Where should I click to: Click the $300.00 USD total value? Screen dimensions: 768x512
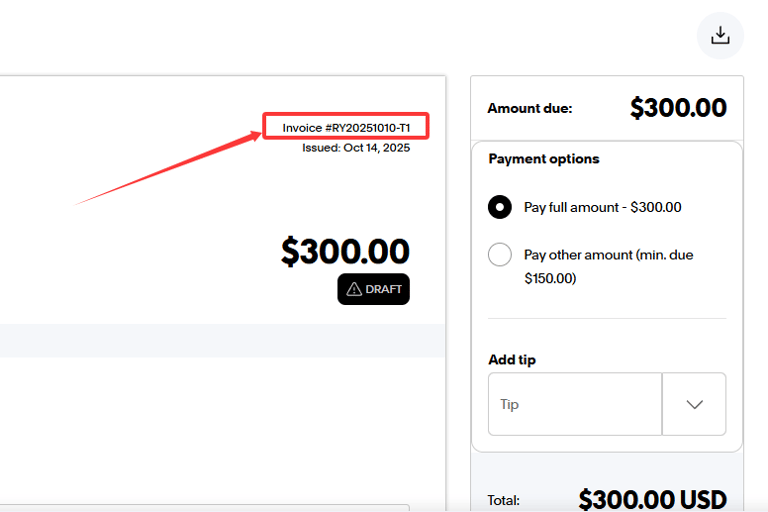pyautogui.click(x=652, y=499)
